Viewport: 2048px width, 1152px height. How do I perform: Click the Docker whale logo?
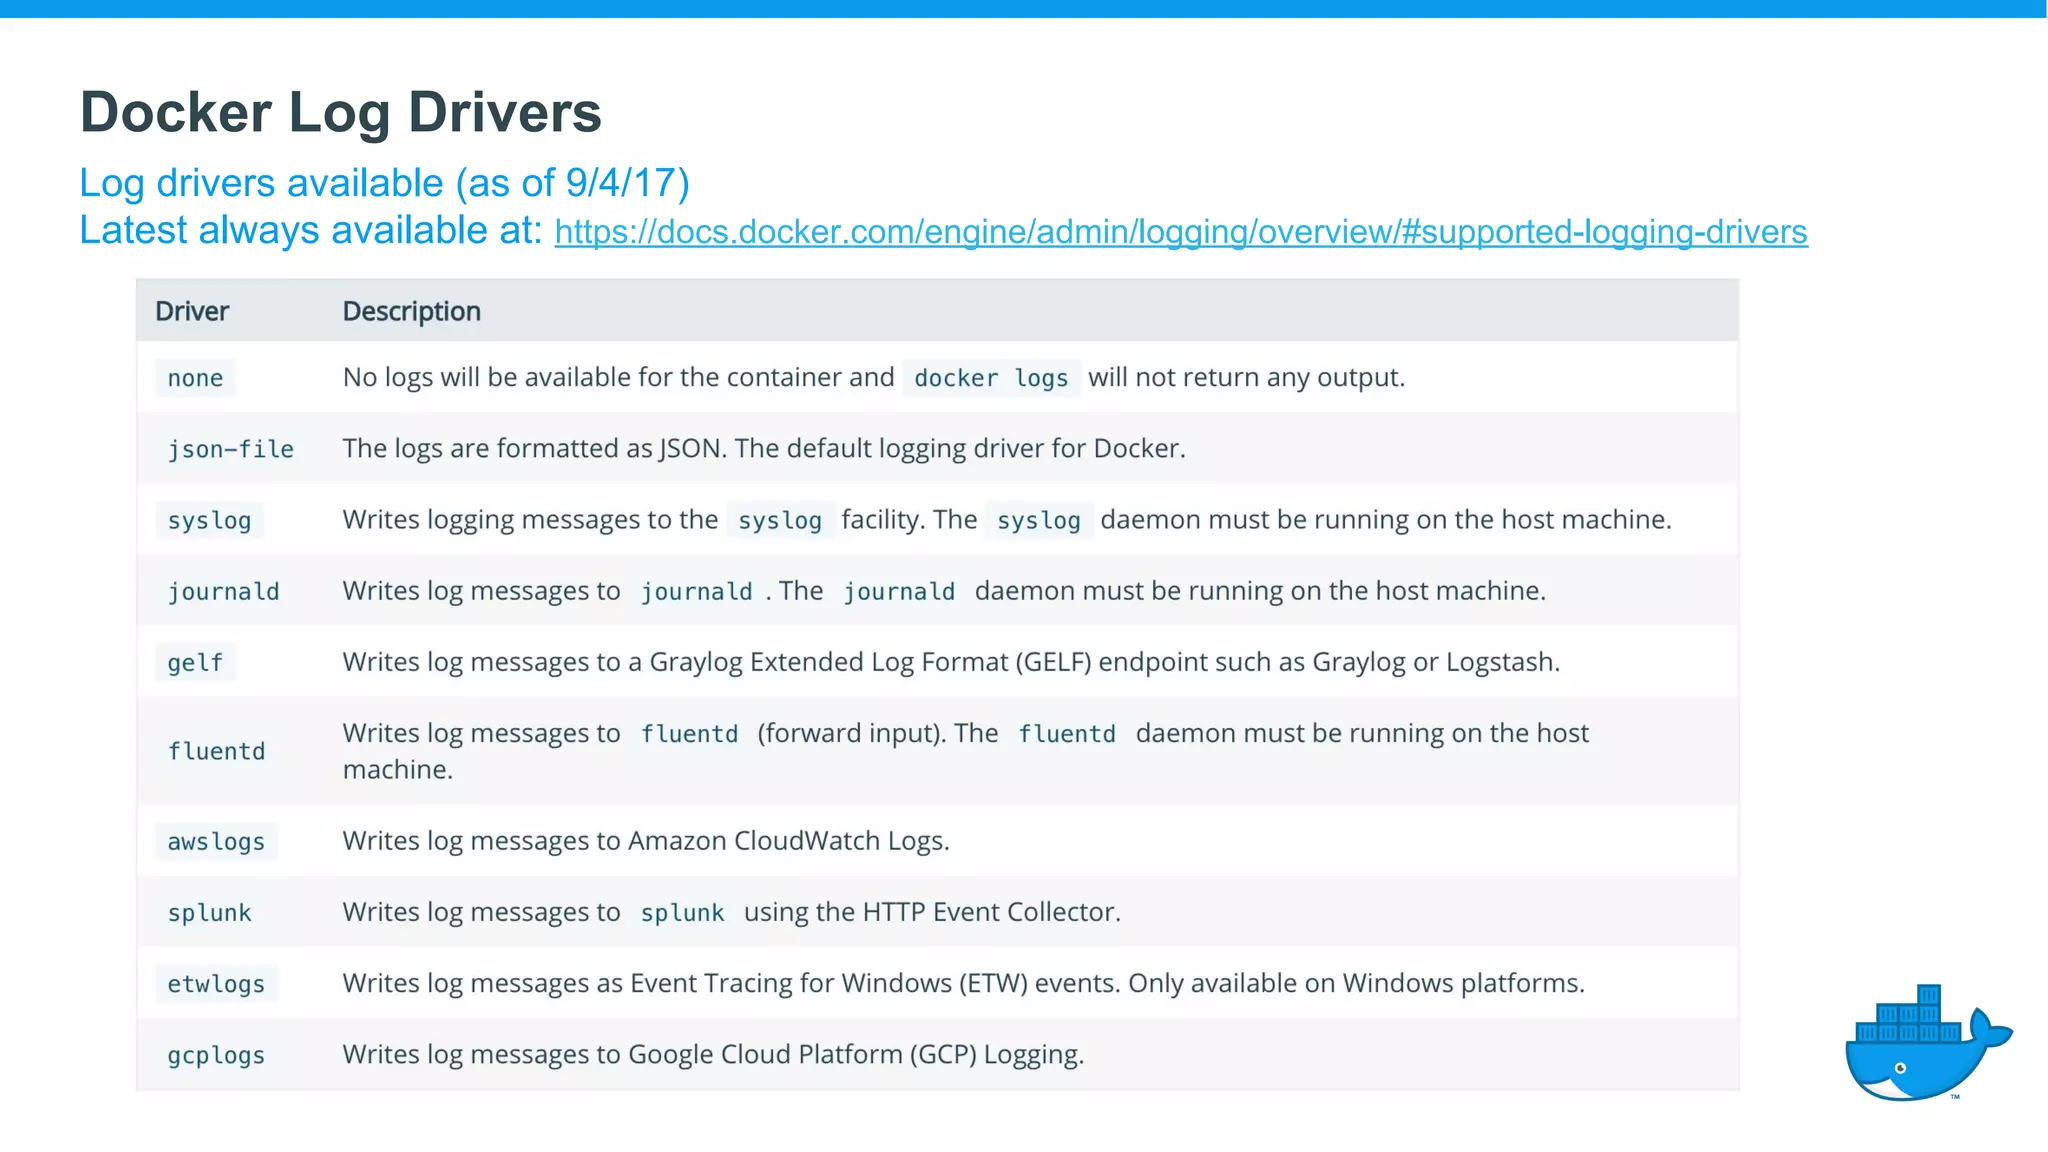tap(1928, 1043)
